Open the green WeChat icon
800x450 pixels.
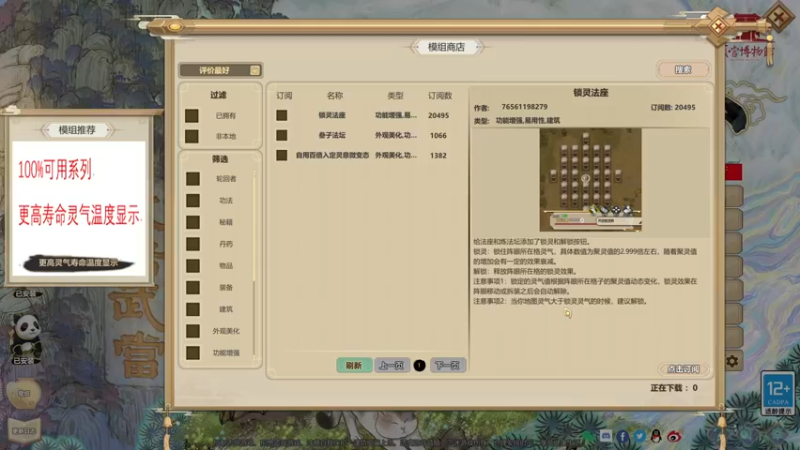(x=588, y=436)
